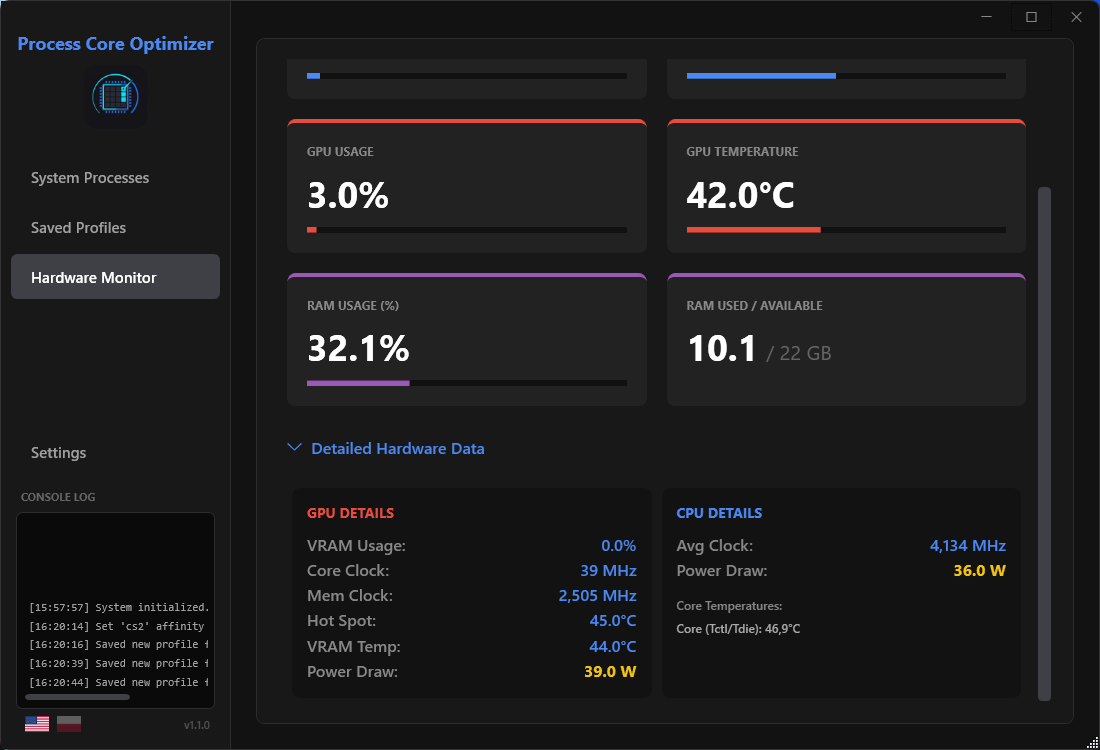Screen dimensions: 1100x750
Task: Click the GPU USAGE 3.0% value
Action: 348,195
